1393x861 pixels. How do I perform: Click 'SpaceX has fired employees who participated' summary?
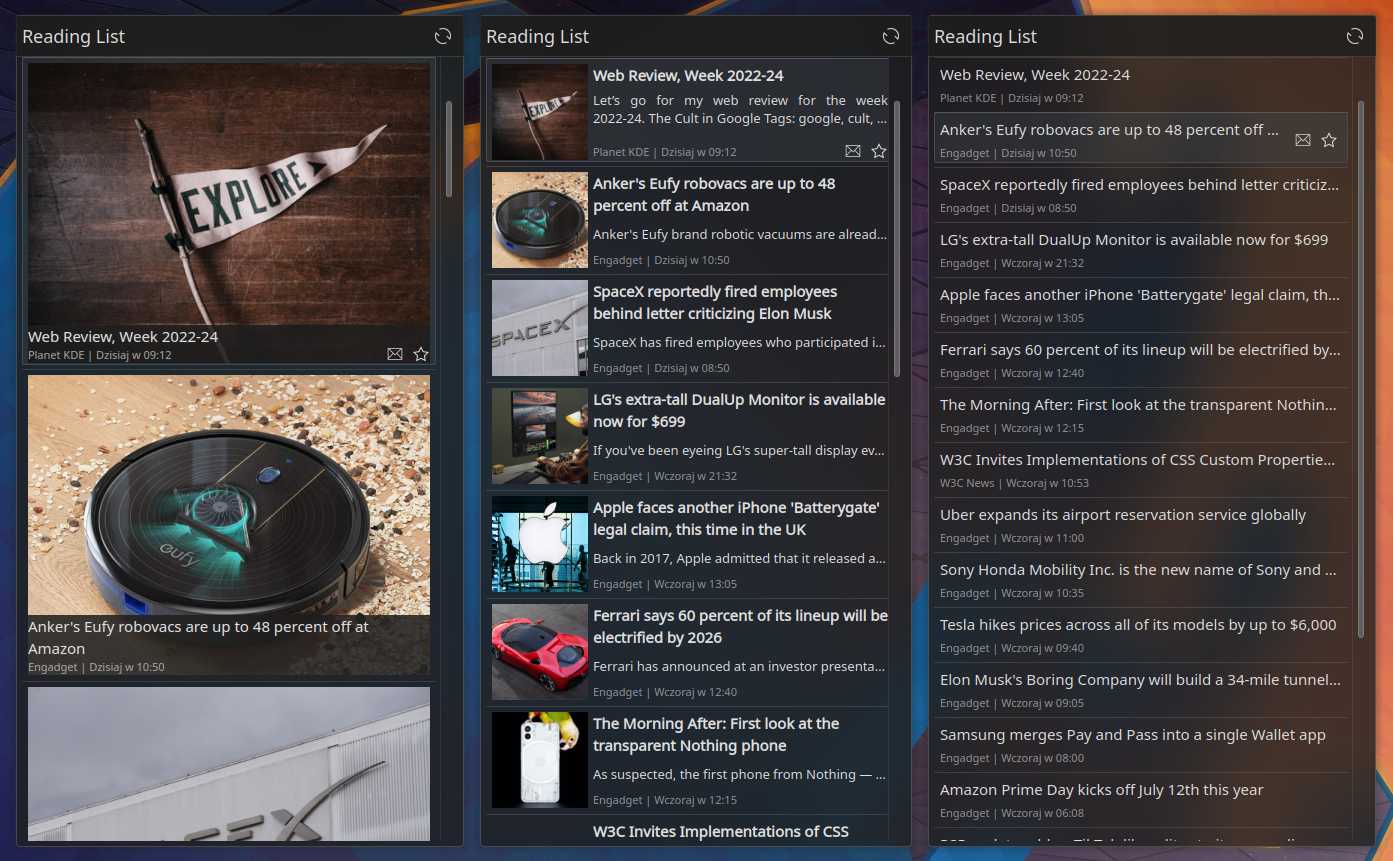[740, 342]
